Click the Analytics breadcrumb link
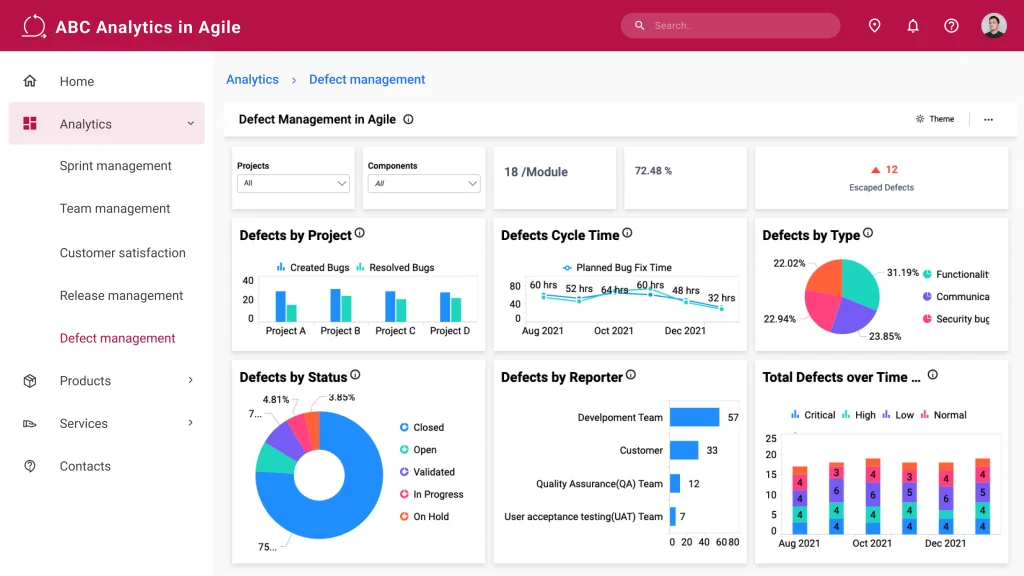This screenshot has height=576, width=1024. click(x=252, y=79)
